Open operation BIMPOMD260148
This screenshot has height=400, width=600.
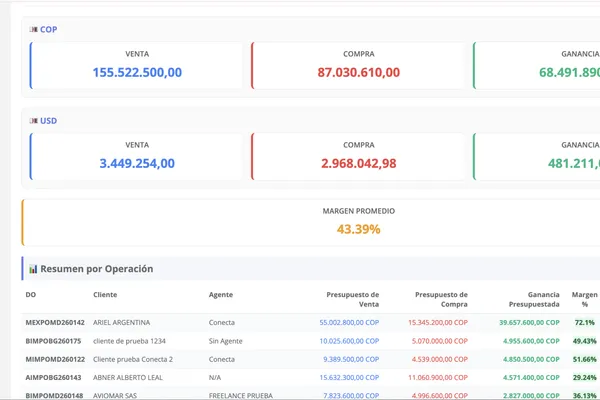54,395
